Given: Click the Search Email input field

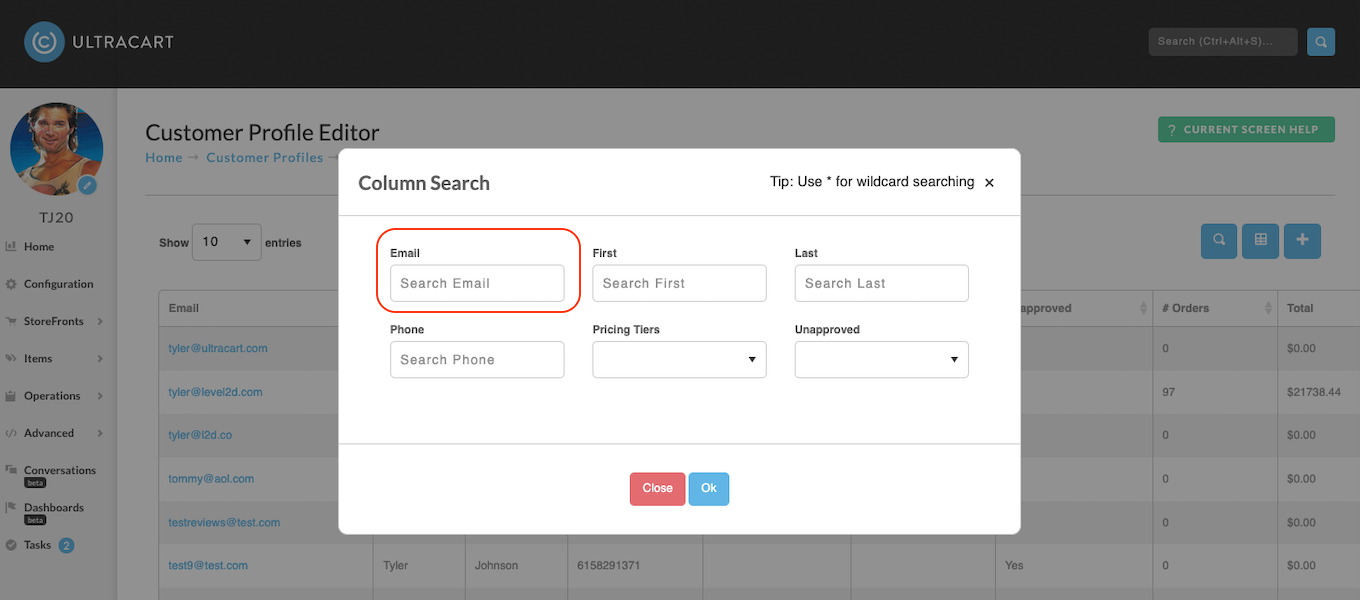Looking at the screenshot, I should point(477,283).
